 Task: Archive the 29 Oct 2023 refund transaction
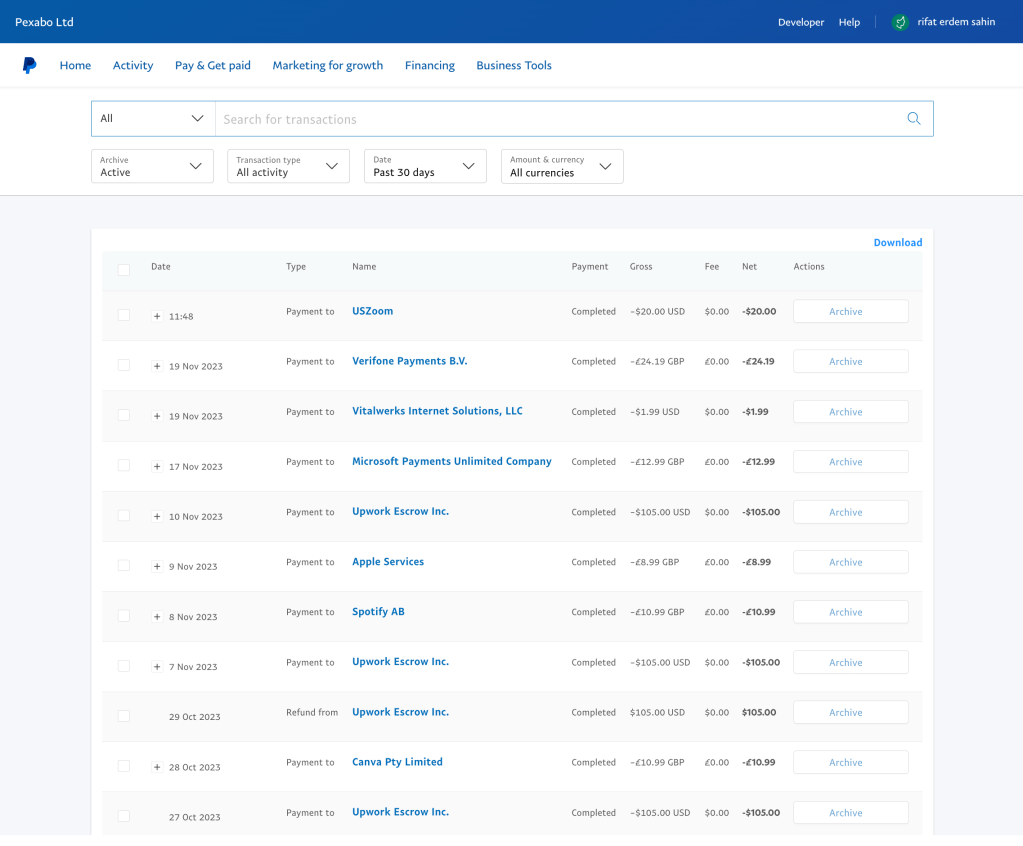click(851, 712)
